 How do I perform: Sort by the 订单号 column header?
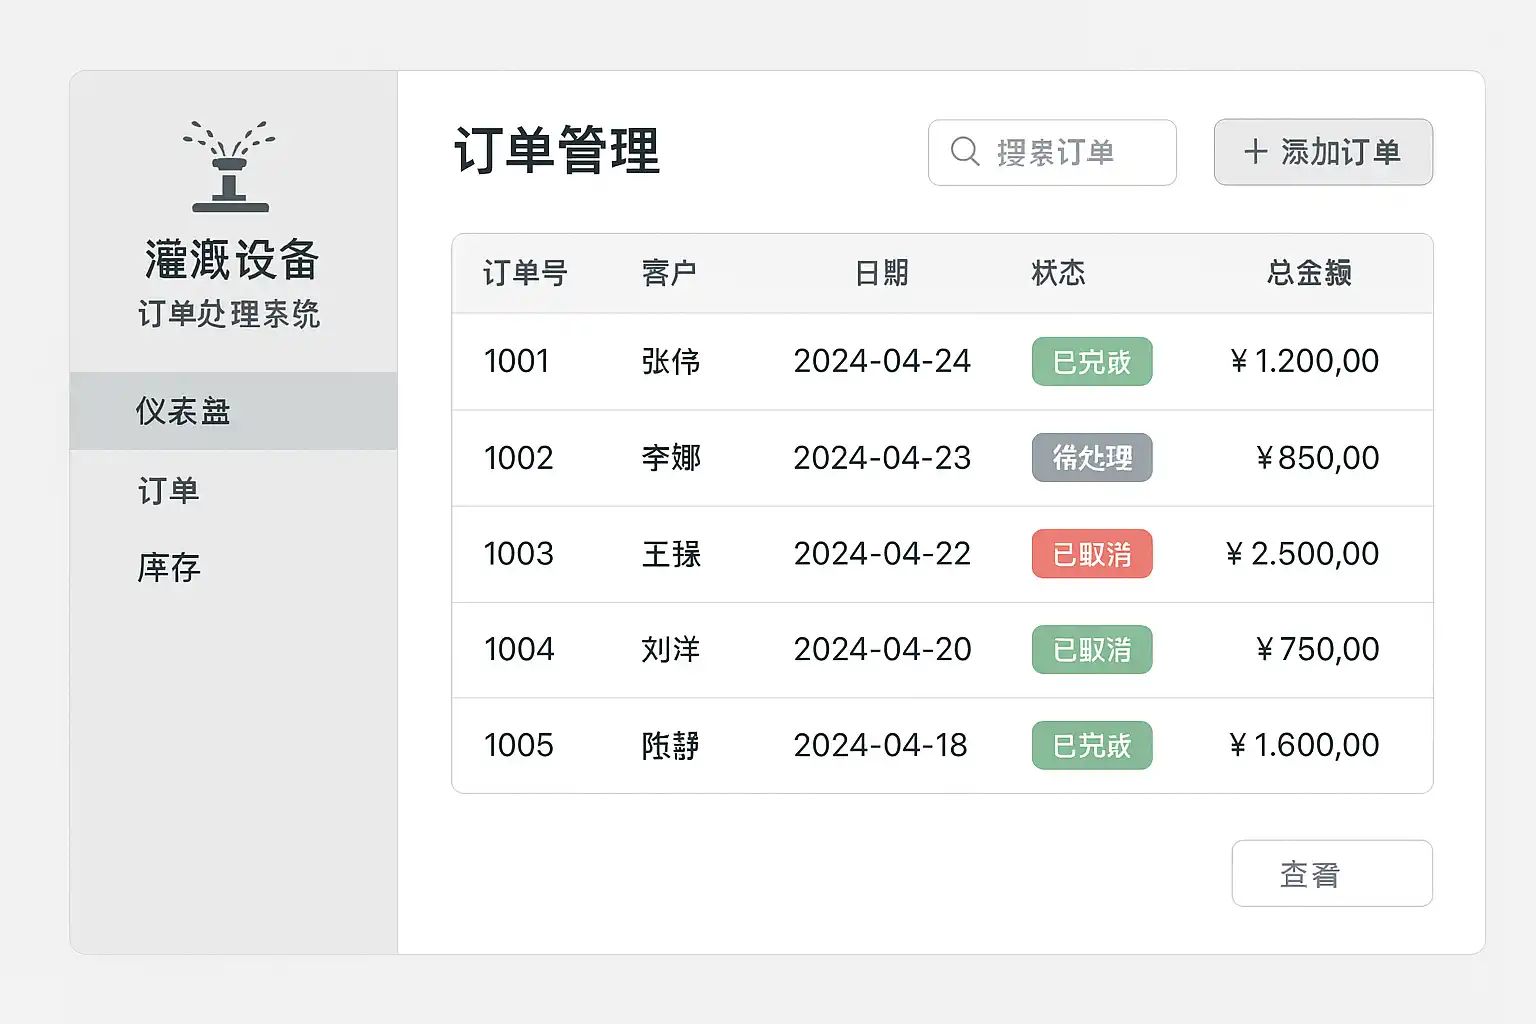(x=525, y=273)
